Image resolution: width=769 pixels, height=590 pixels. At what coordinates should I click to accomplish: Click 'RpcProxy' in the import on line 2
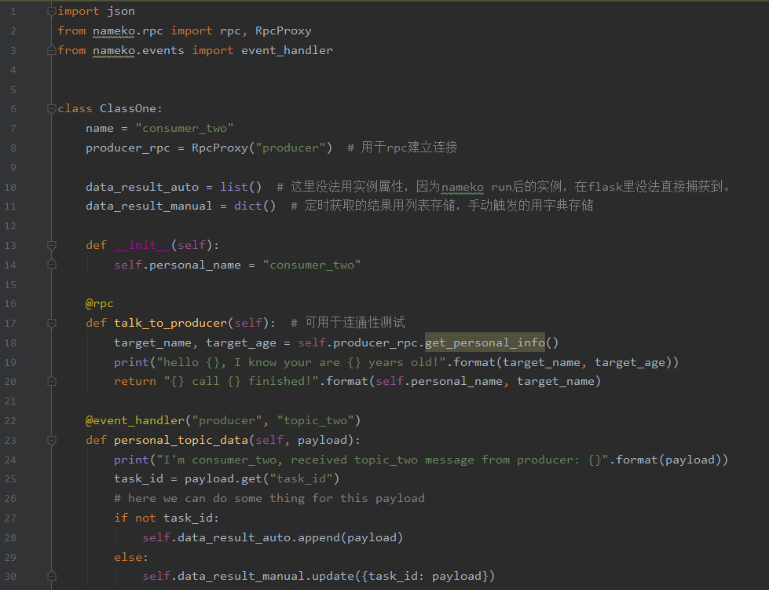click(283, 31)
